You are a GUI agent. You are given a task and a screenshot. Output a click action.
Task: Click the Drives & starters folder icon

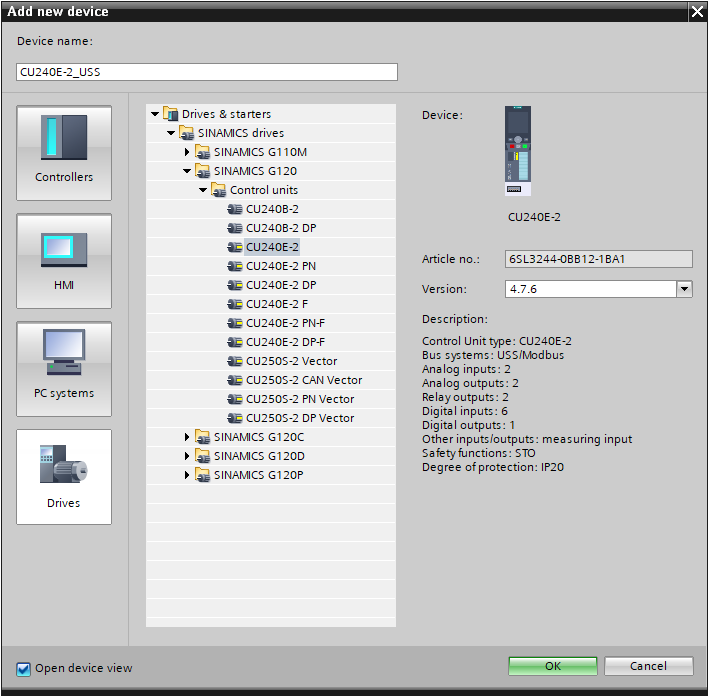coord(170,114)
